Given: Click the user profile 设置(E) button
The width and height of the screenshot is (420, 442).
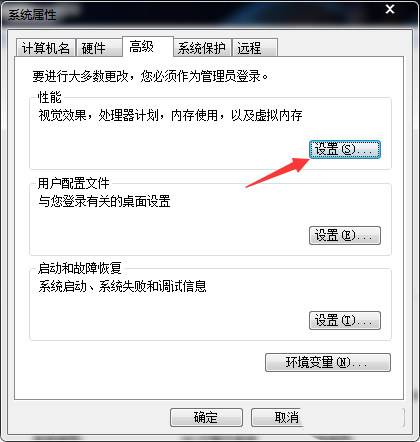Looking at the screenshot, I should [345, 236].
